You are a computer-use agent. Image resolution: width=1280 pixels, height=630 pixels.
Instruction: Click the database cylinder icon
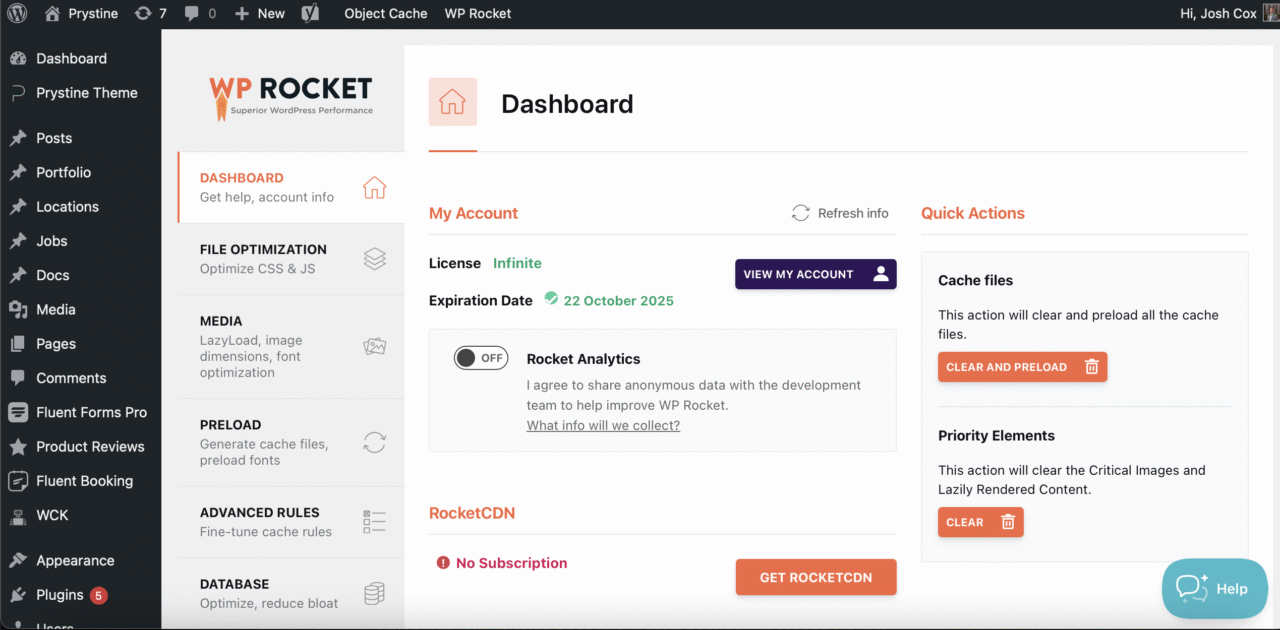[x=374, y=594]
